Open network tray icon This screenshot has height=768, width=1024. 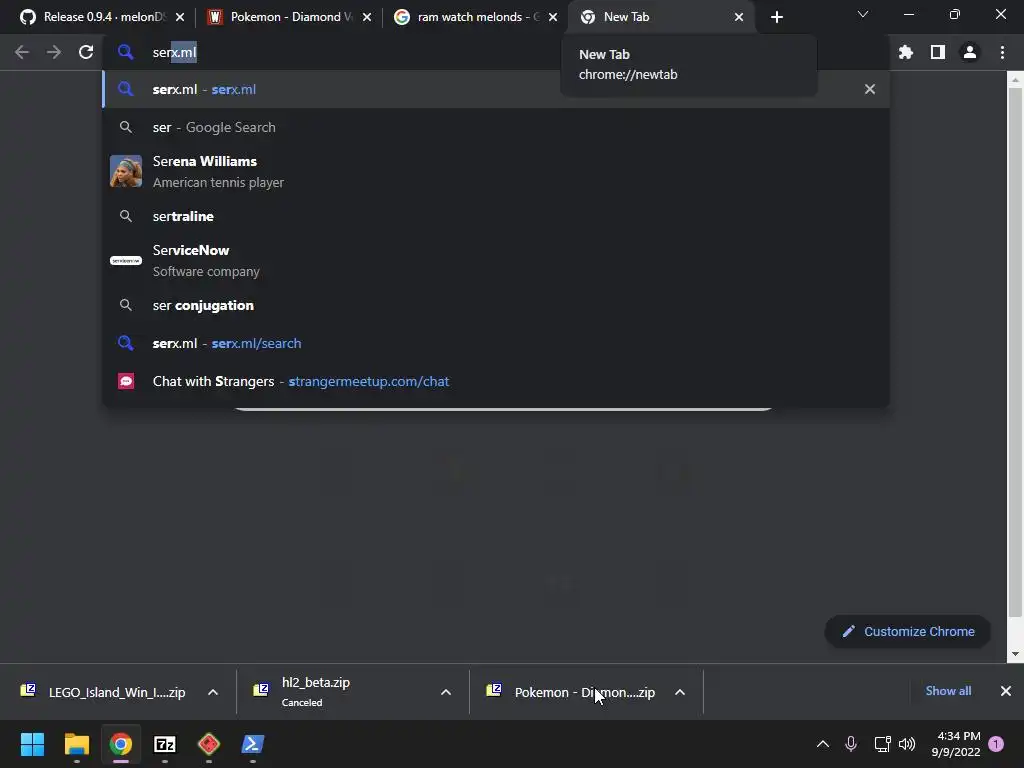coord(882,744)
